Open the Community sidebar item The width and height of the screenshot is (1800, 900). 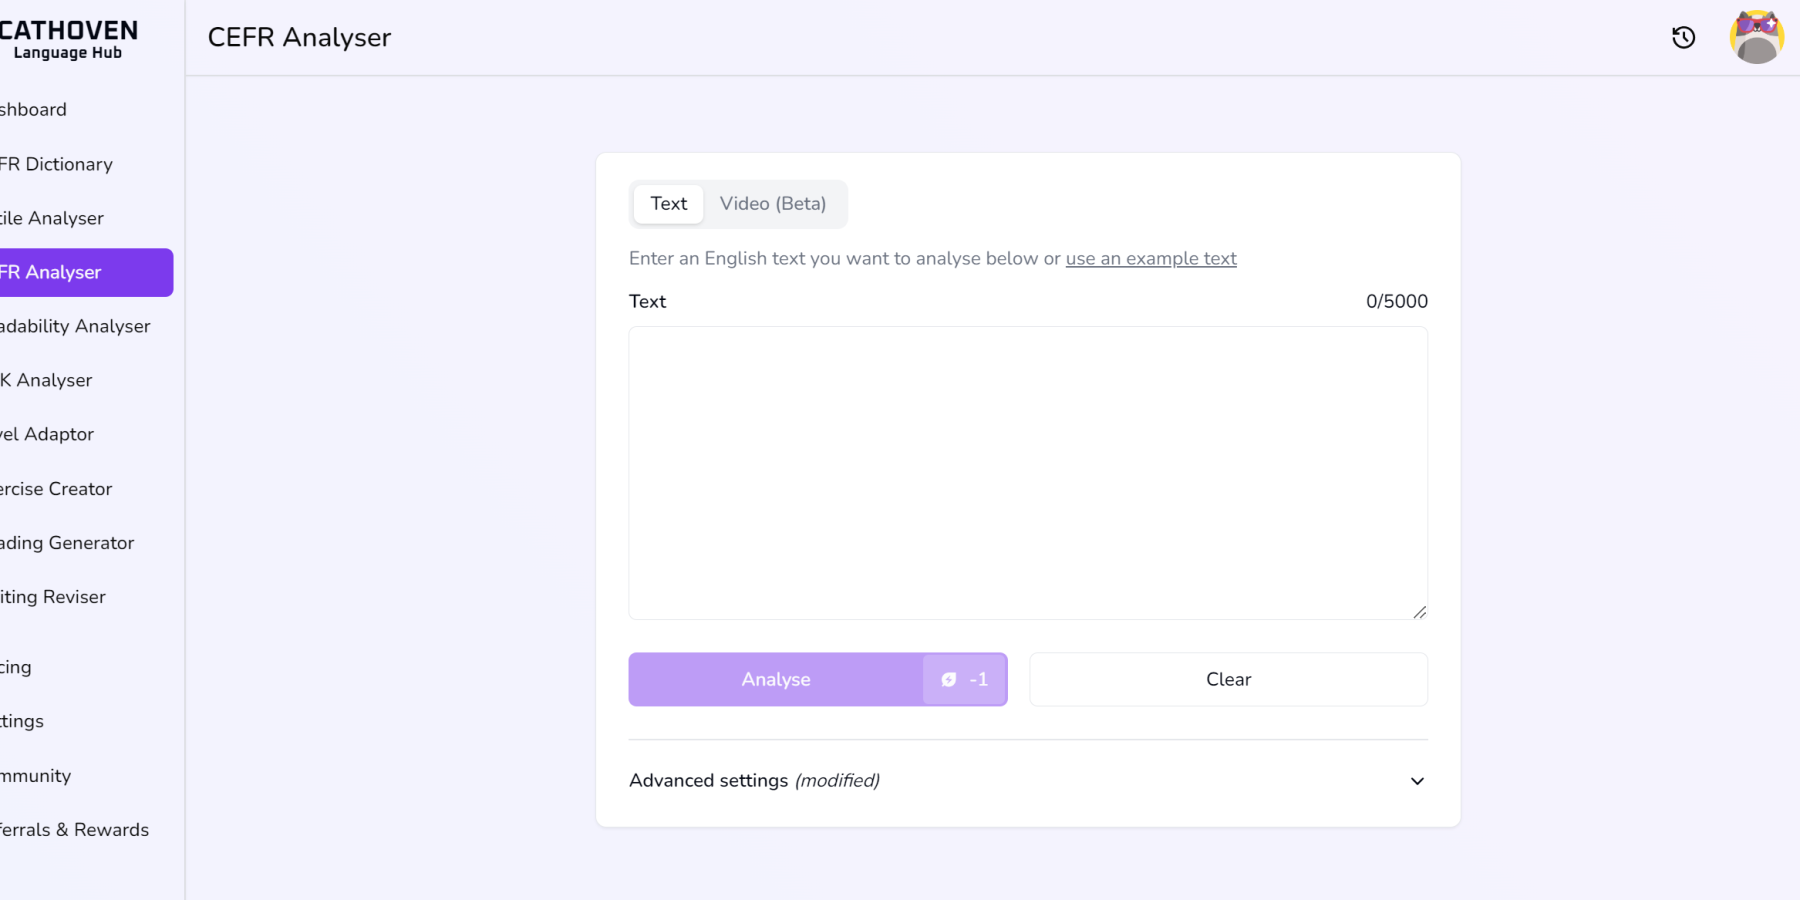[37, 776]
